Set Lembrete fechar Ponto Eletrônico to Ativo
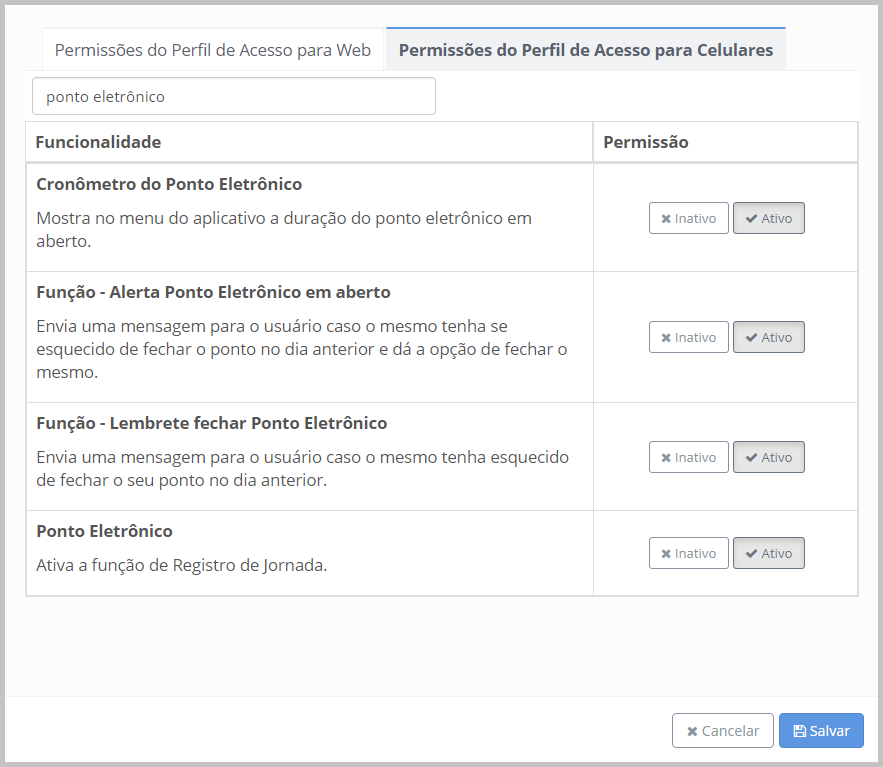Viewport: 883px width, 767px height. (768, 457)
